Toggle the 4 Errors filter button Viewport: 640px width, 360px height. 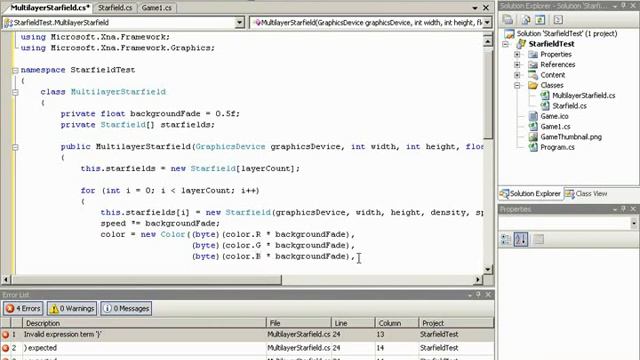(x=23, y=309)
